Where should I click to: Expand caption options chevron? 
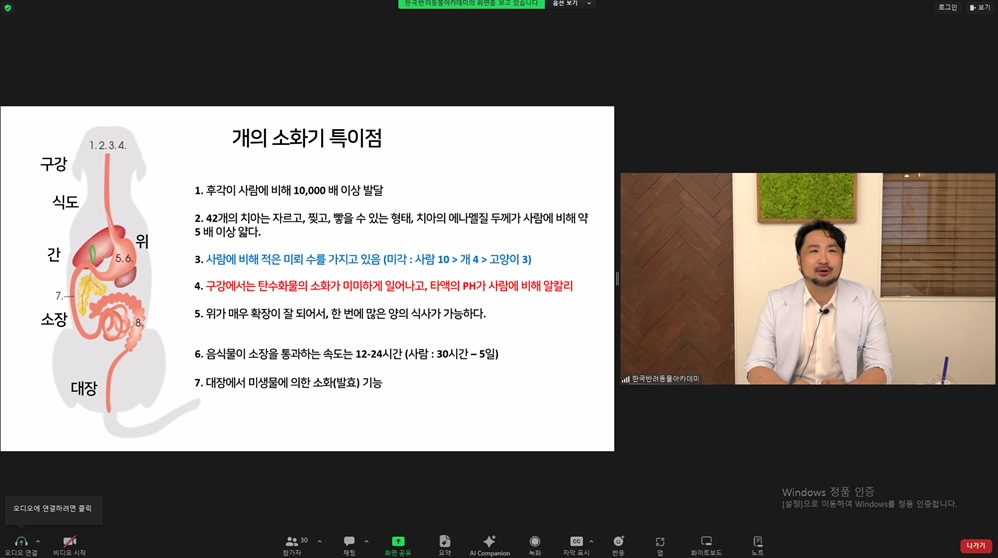point(591,541)
